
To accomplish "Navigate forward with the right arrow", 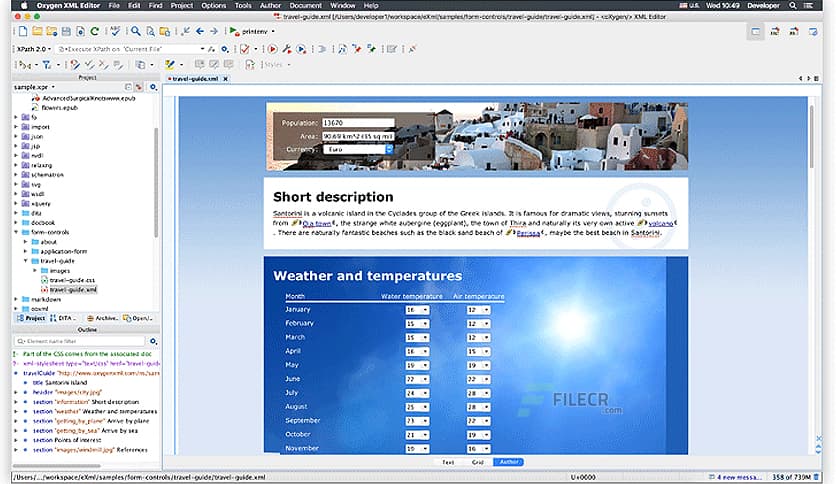I will point(214,31).
